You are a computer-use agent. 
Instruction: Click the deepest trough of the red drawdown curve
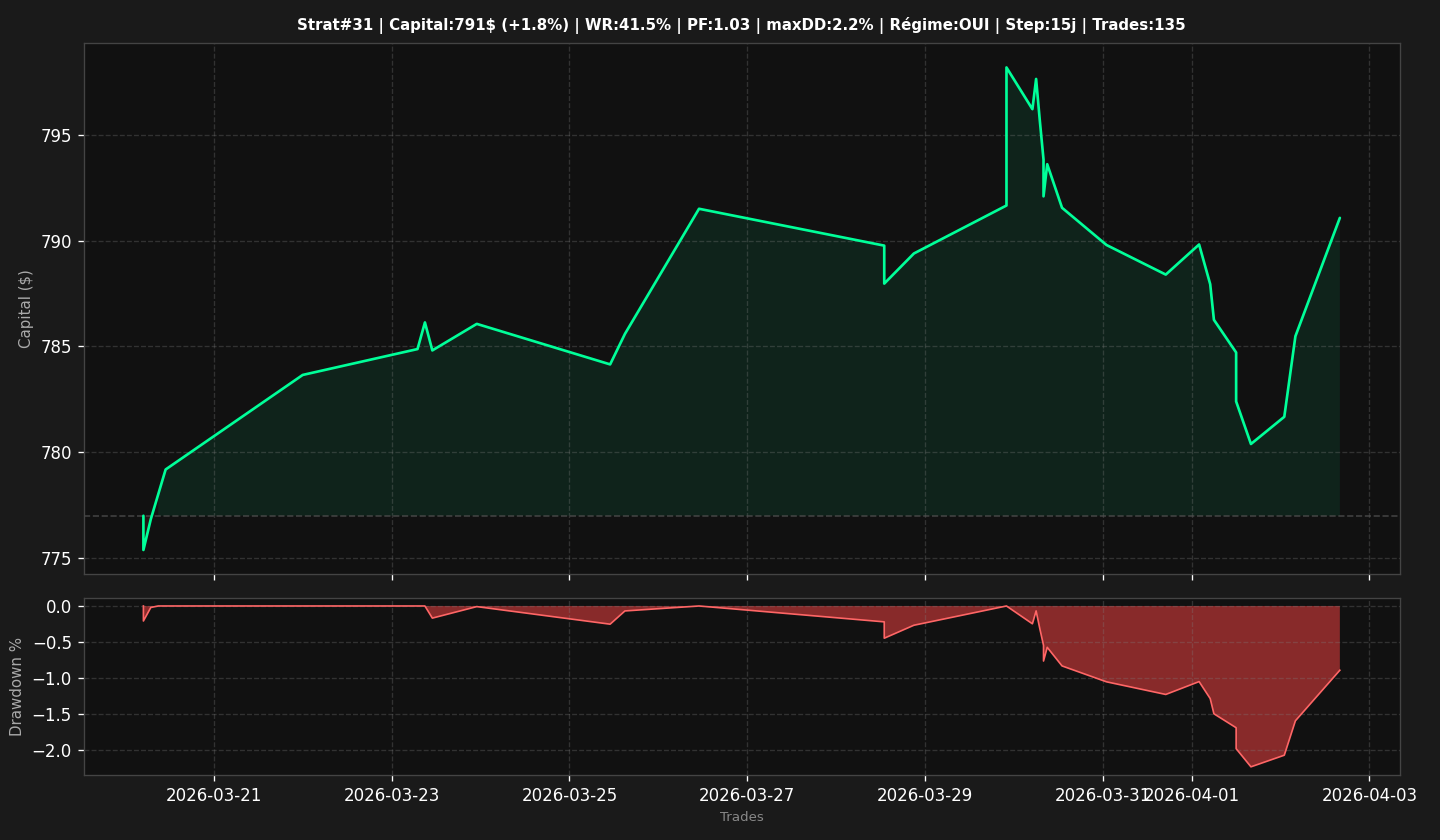point(1251,767)
